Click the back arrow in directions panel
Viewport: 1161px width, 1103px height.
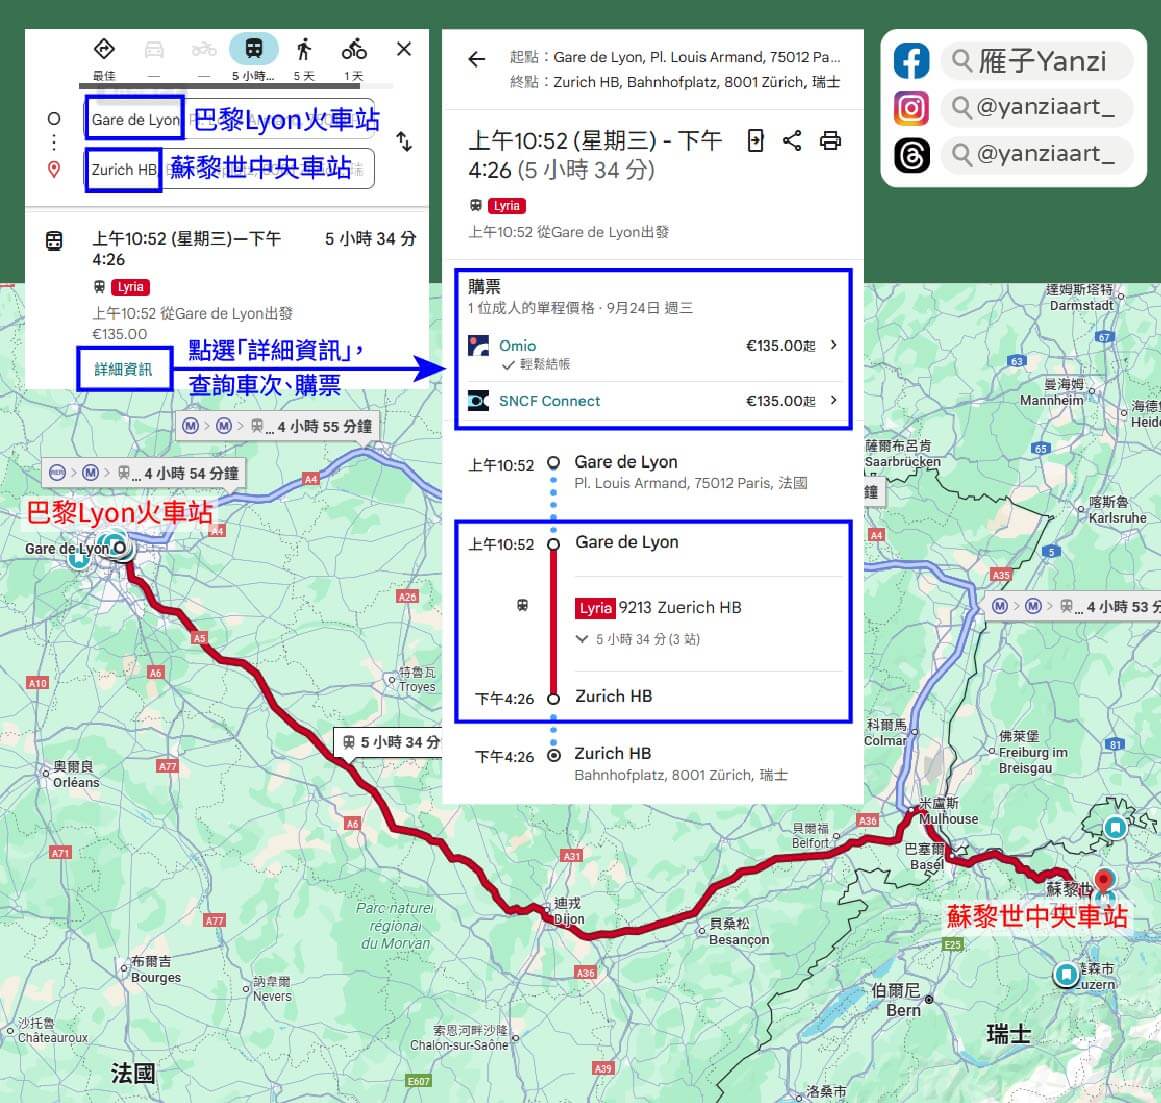click(476, 59)
